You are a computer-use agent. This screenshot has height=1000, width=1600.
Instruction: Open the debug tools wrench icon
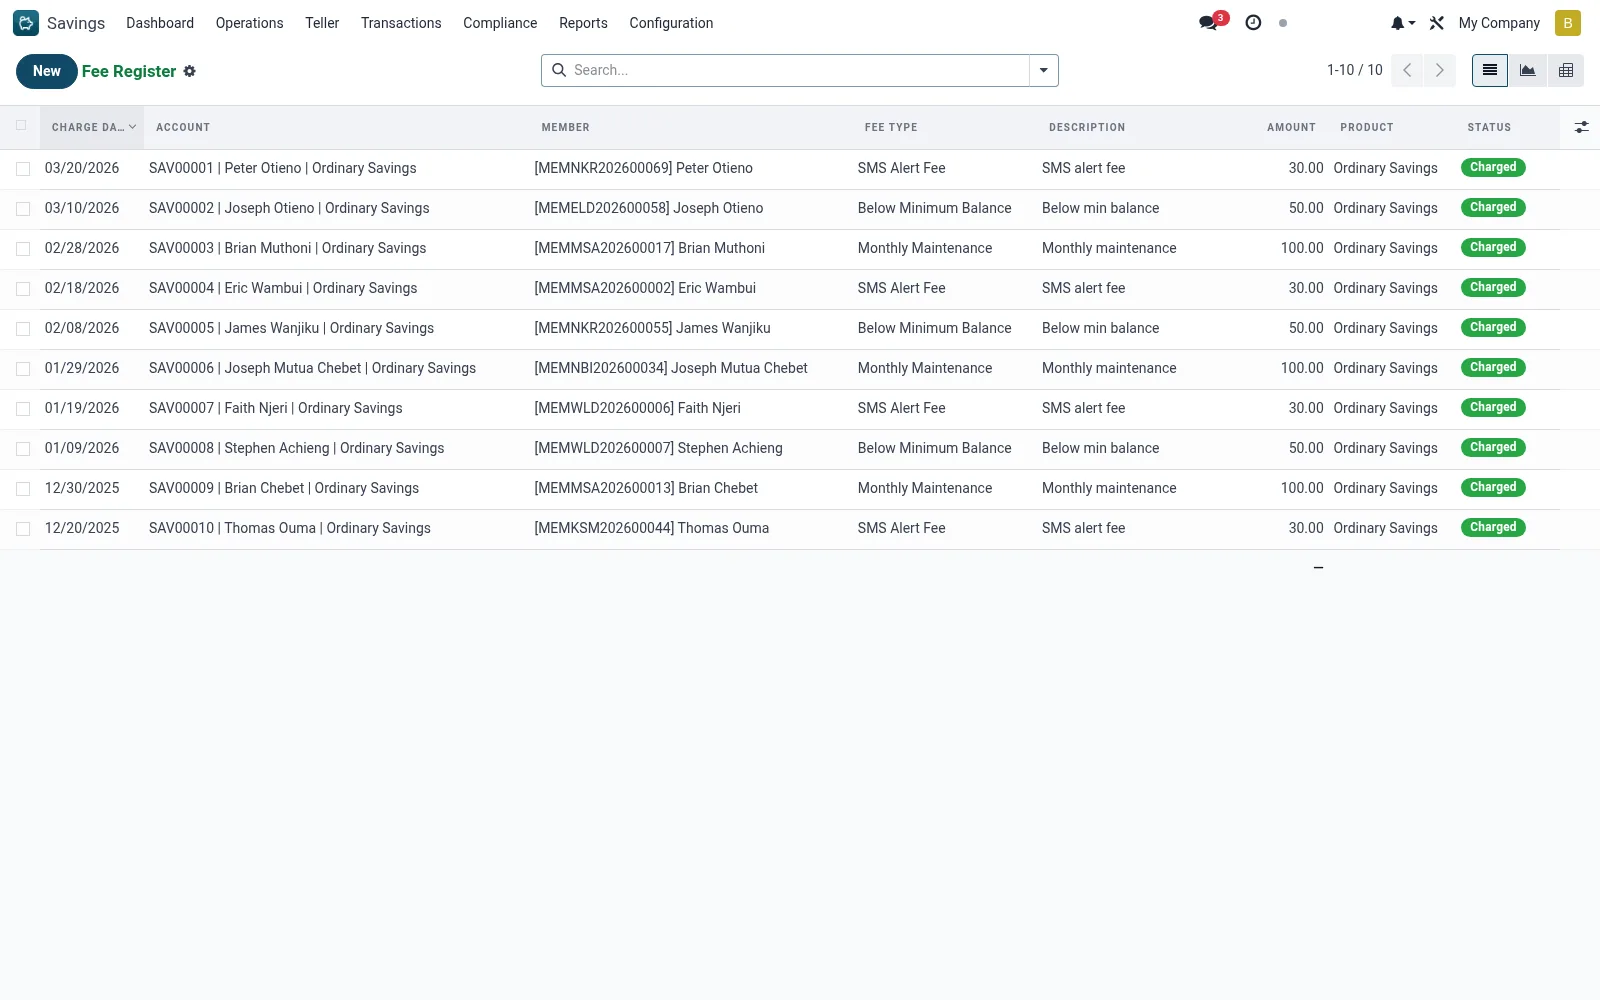click(1437, 23)
